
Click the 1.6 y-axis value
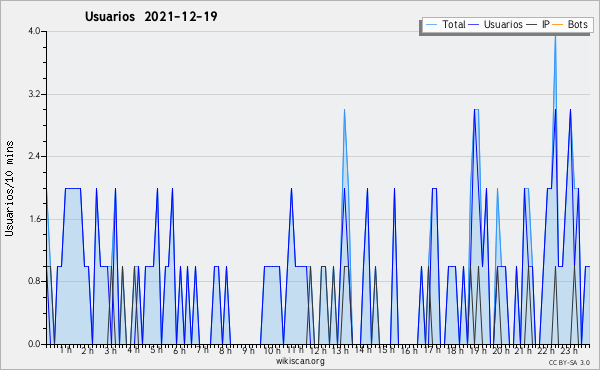(x=34, y=219)
